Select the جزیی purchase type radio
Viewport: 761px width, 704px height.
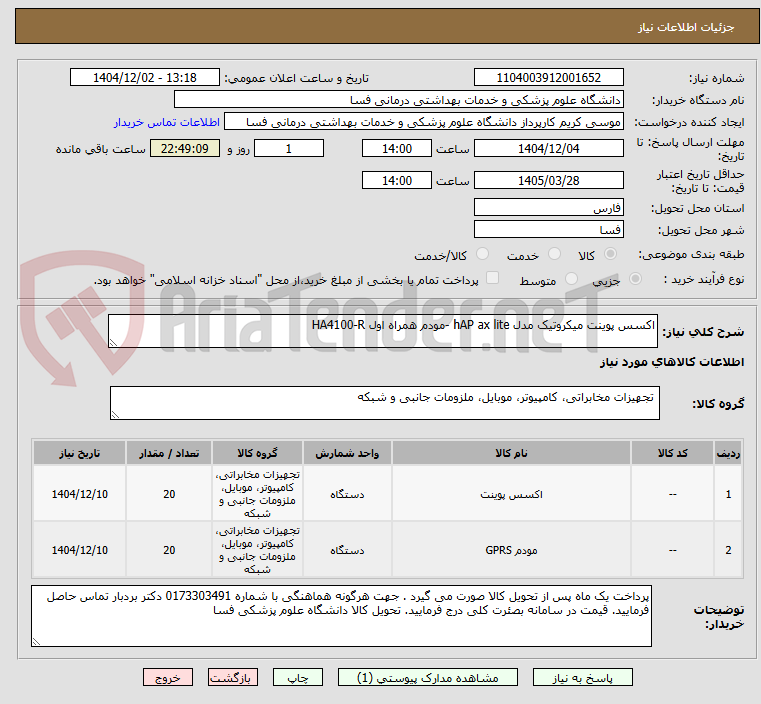coord(635,278)
